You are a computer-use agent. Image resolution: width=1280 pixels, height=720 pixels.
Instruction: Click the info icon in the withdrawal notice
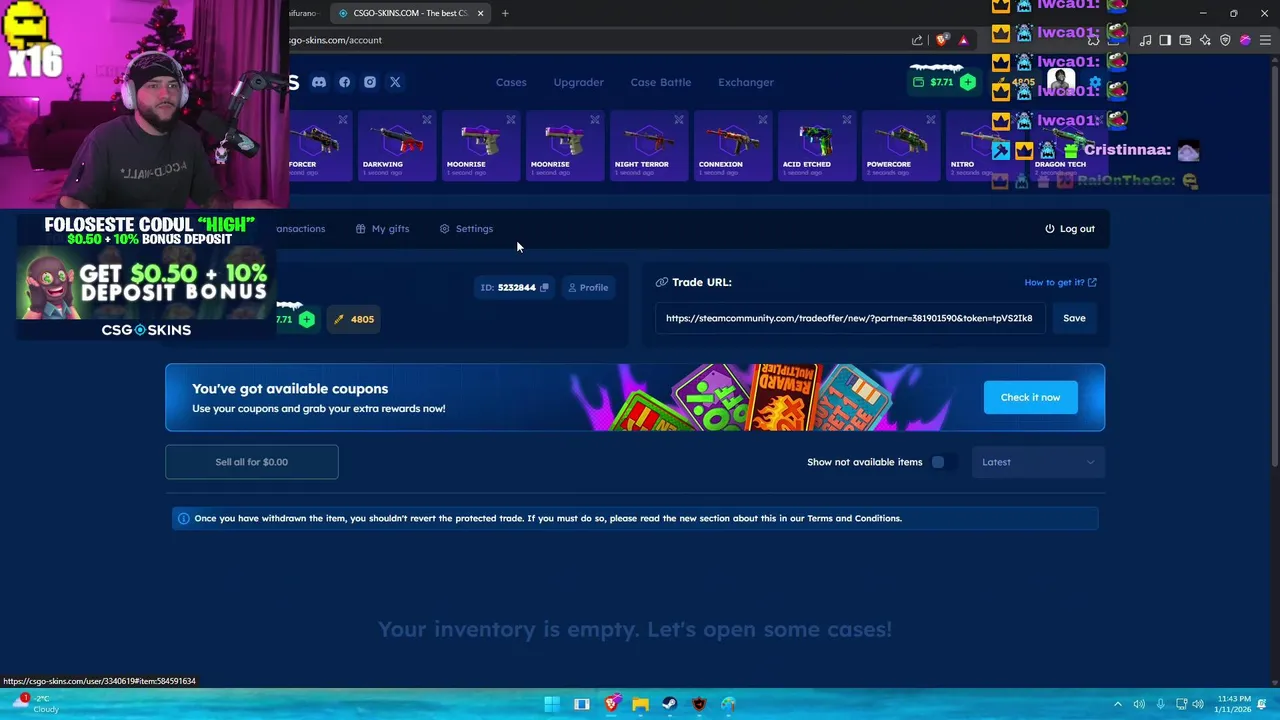tap(183, 518)
